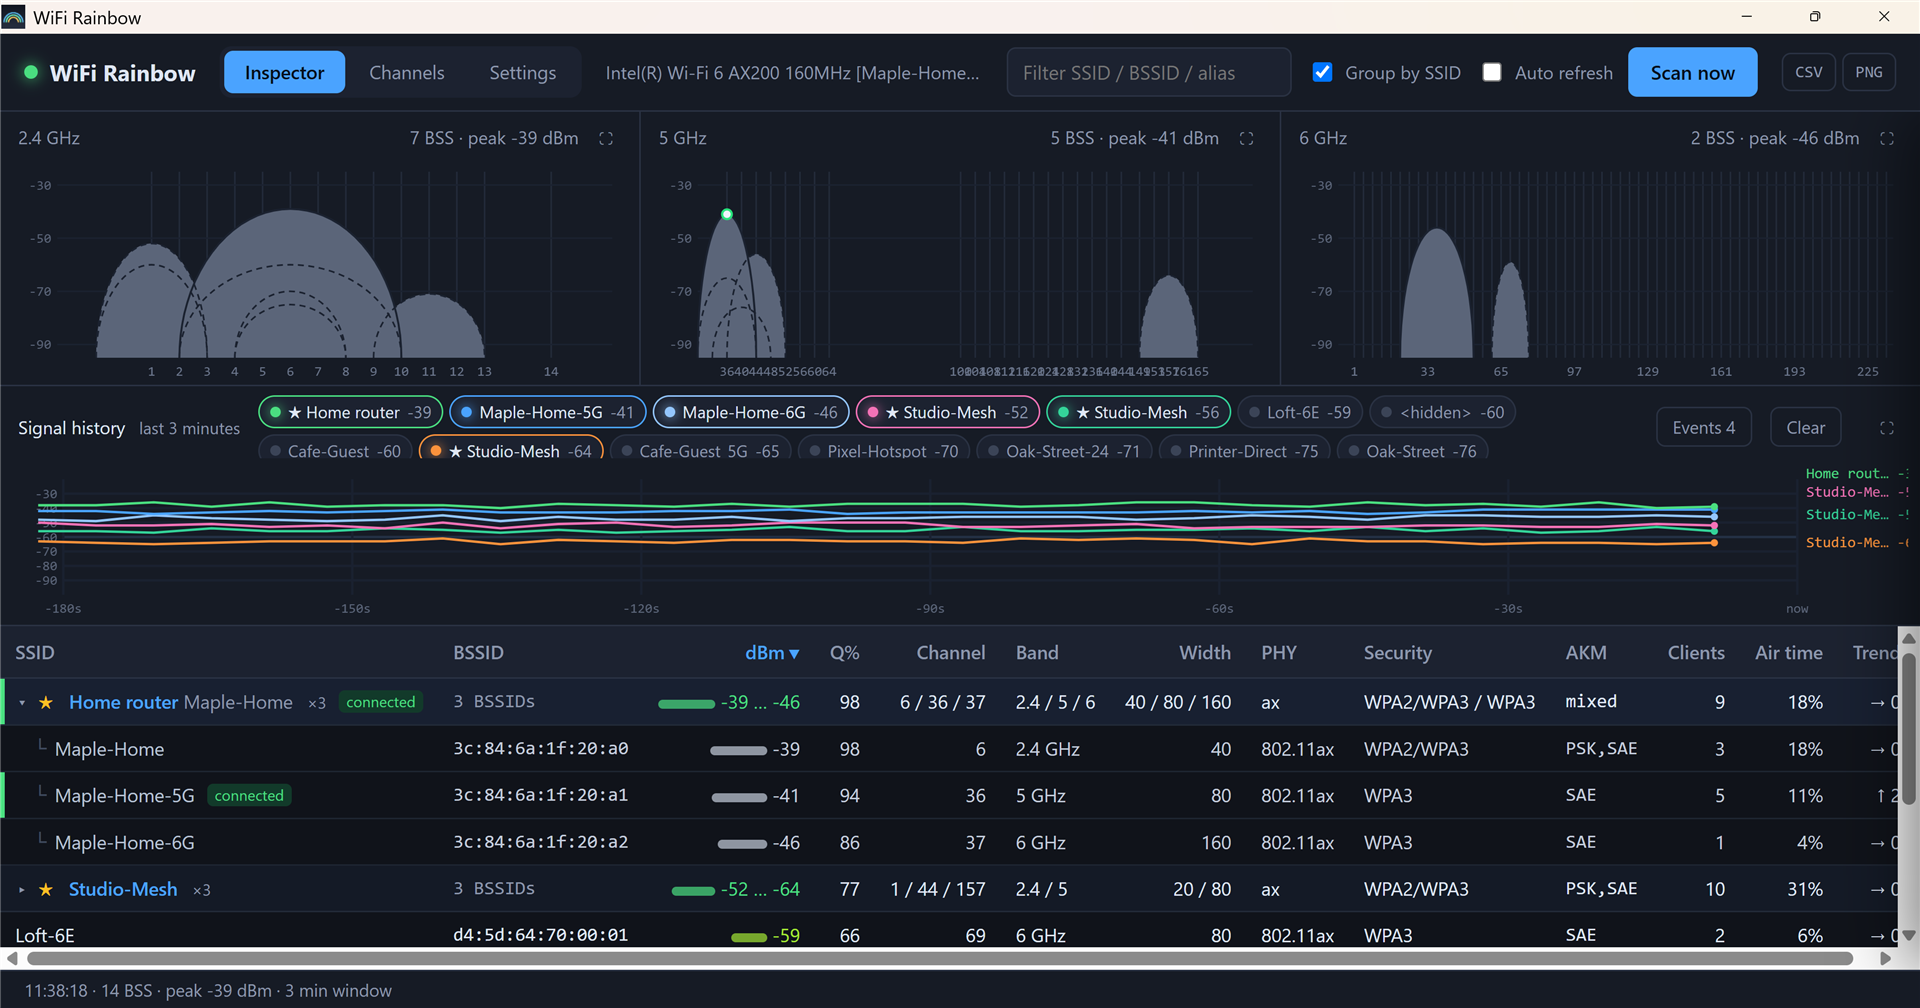The image size is (1920, 1008).
Task: Select the Maple-Home-6G BSSID row
Action: (x=950, y=842)
